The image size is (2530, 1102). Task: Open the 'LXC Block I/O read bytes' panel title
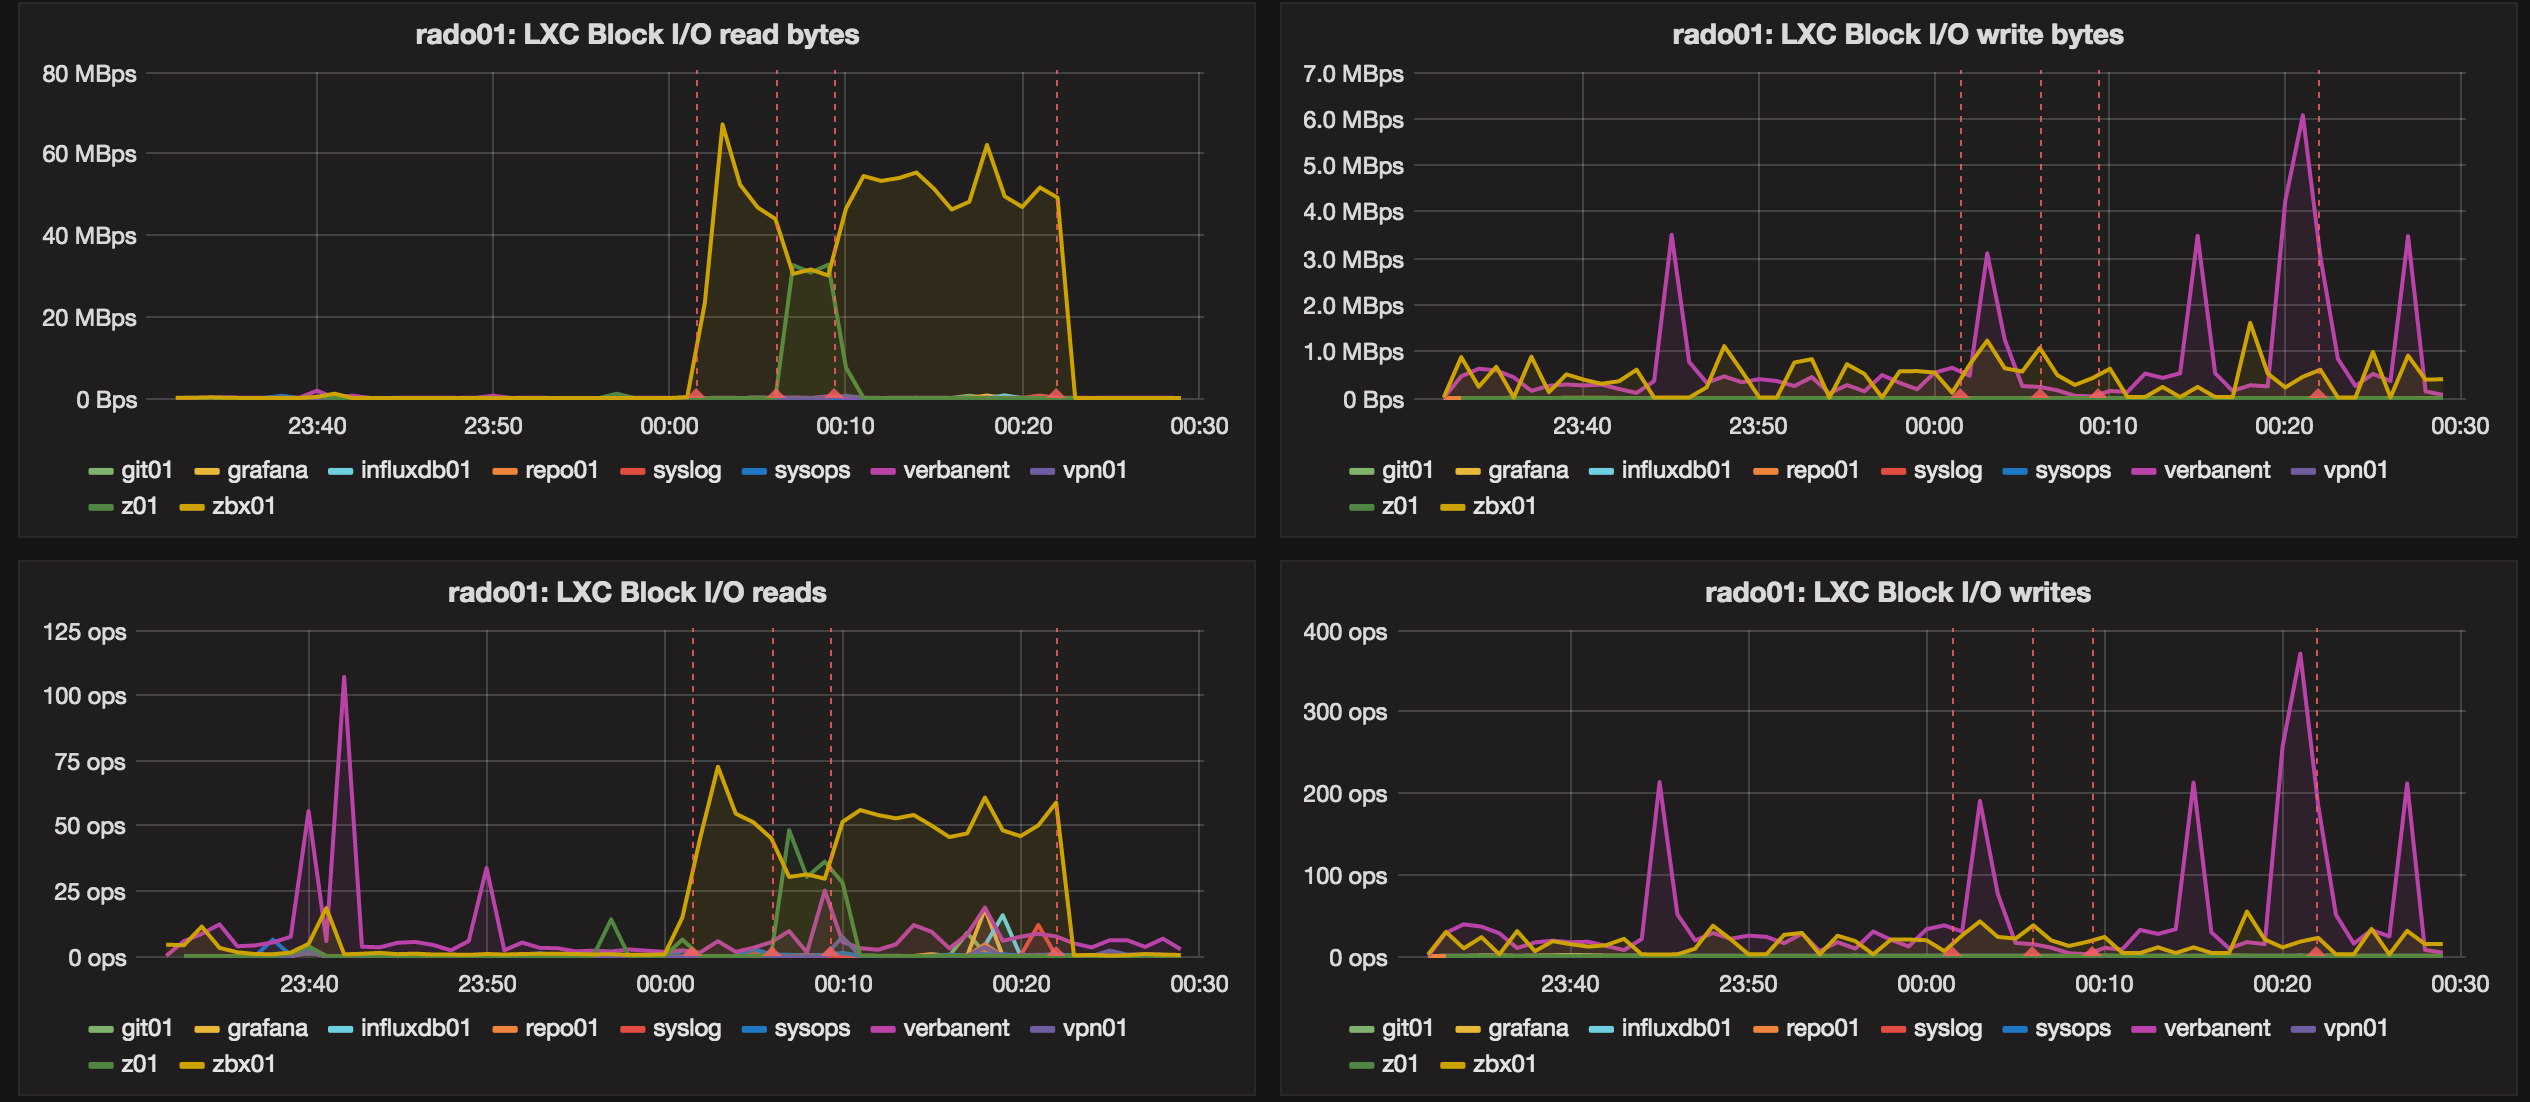(x=637, y=35)
